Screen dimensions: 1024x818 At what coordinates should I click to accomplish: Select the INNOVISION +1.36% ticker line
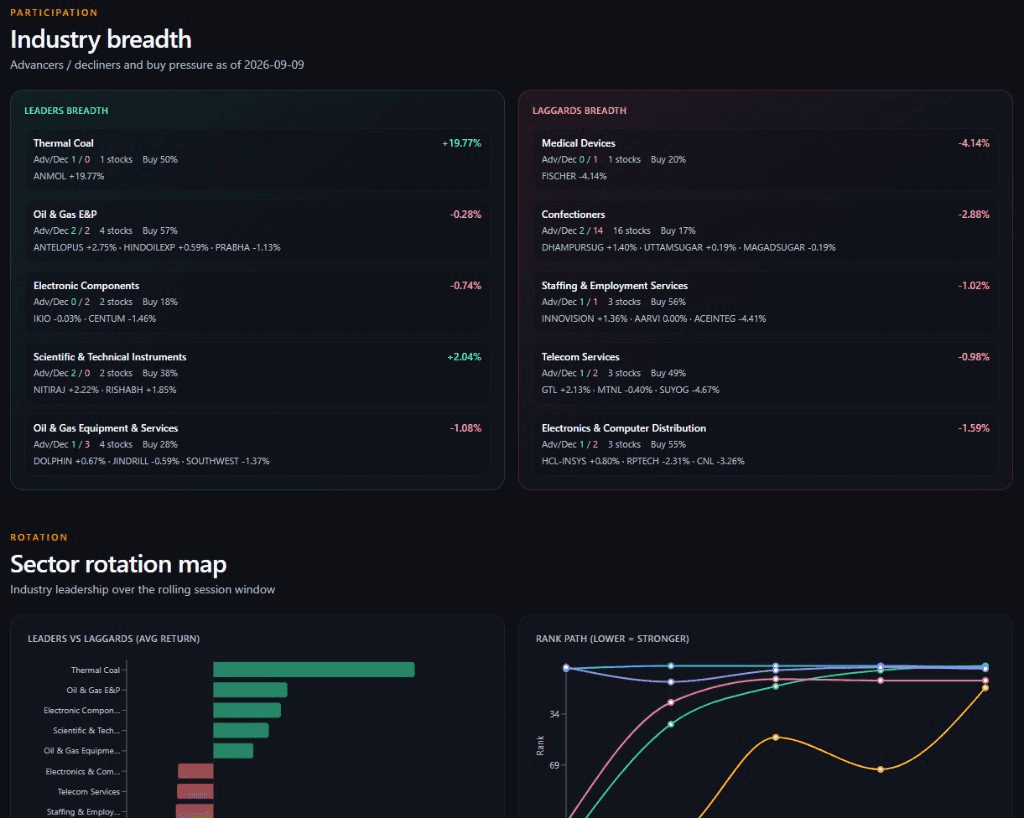click(654, 319)
